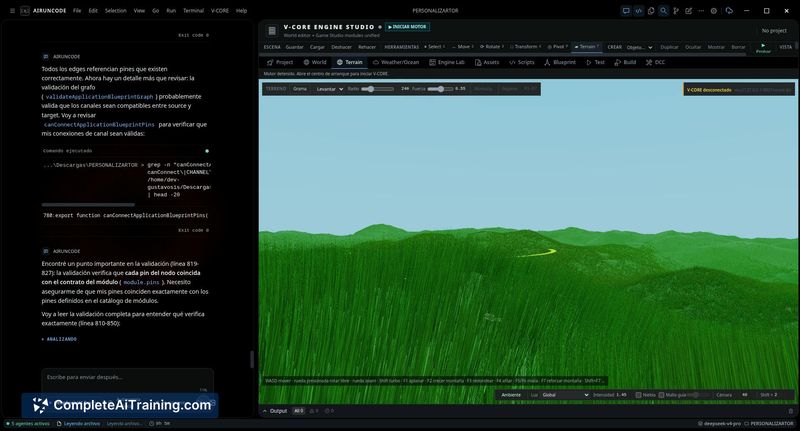
Task: Click the Probar play icon
Action: pos(763,47)
